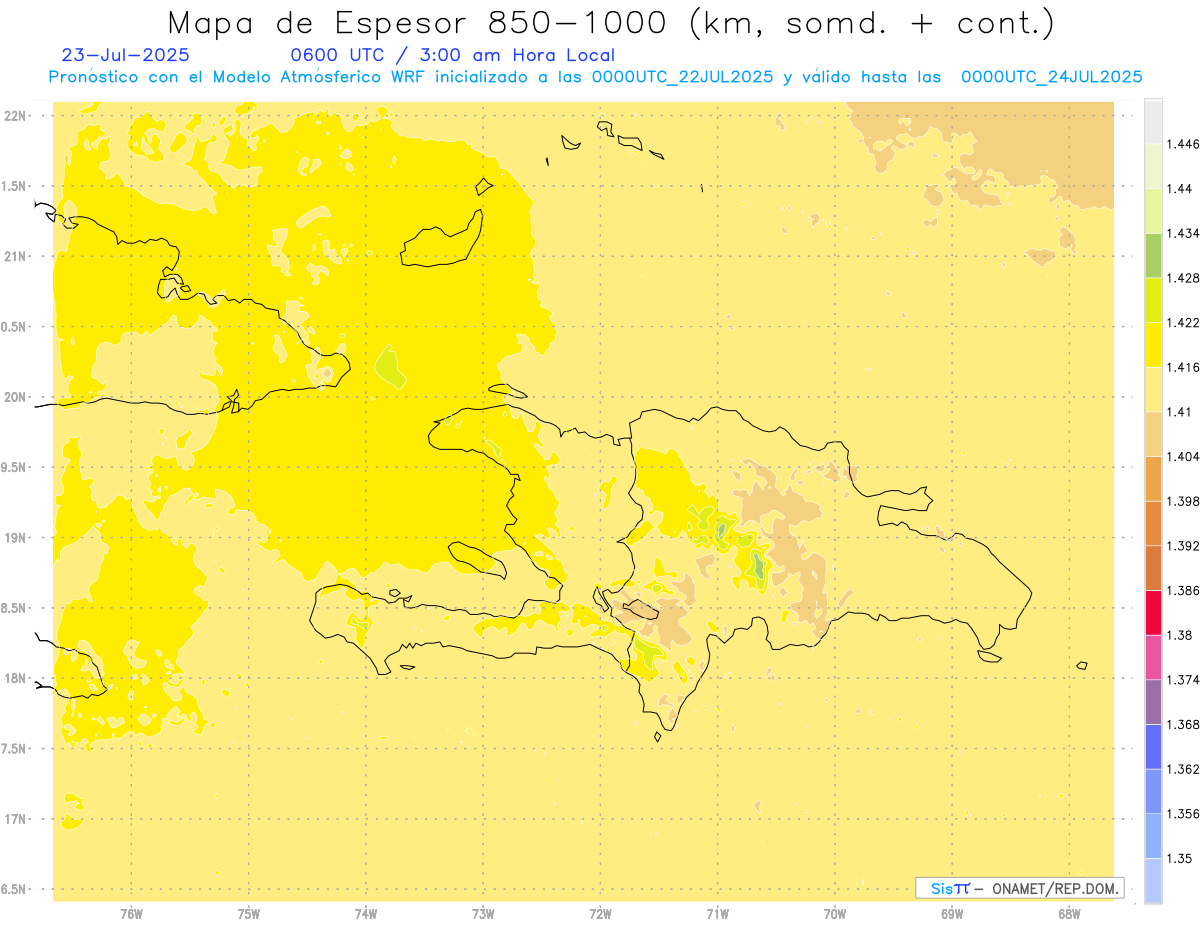Click the 'Sistema - ONAMET/REP.DOM.' credit box
The height and width of the screenshot is (927, 1200).
pos(1020,888)
